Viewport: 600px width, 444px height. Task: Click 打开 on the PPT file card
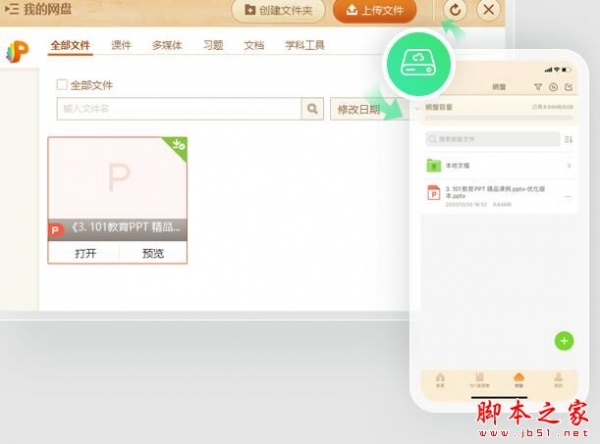(85, 253)
